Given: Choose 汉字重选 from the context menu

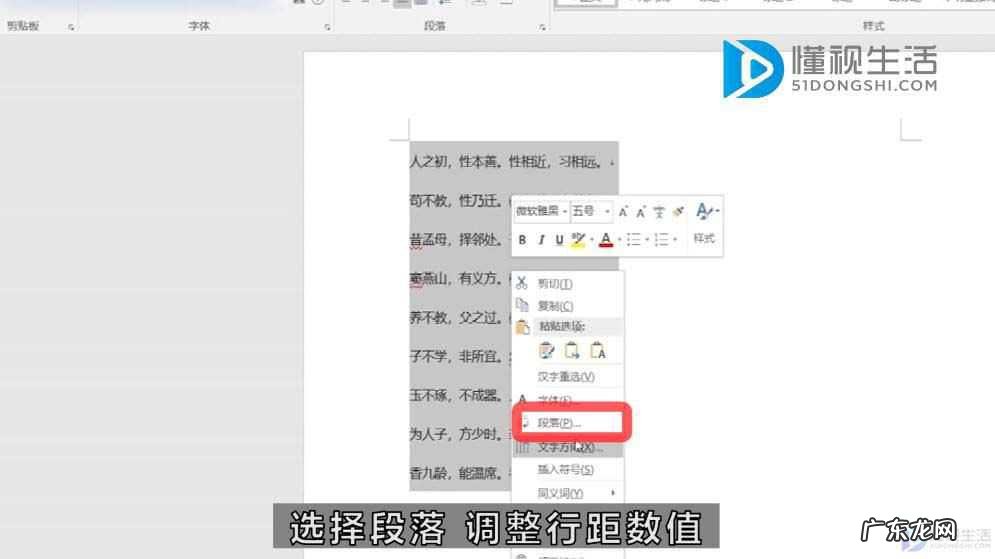Looking at the screenshot, I should tap(567, 377).
